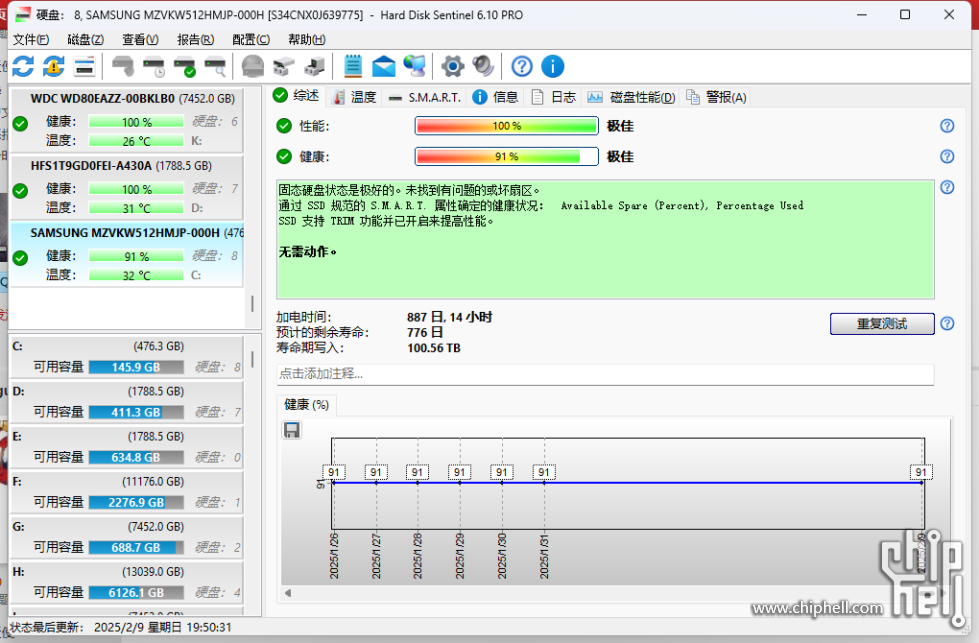Click the help icon beside performance bar
Screen dimensions: 979x643
(947, 126)
